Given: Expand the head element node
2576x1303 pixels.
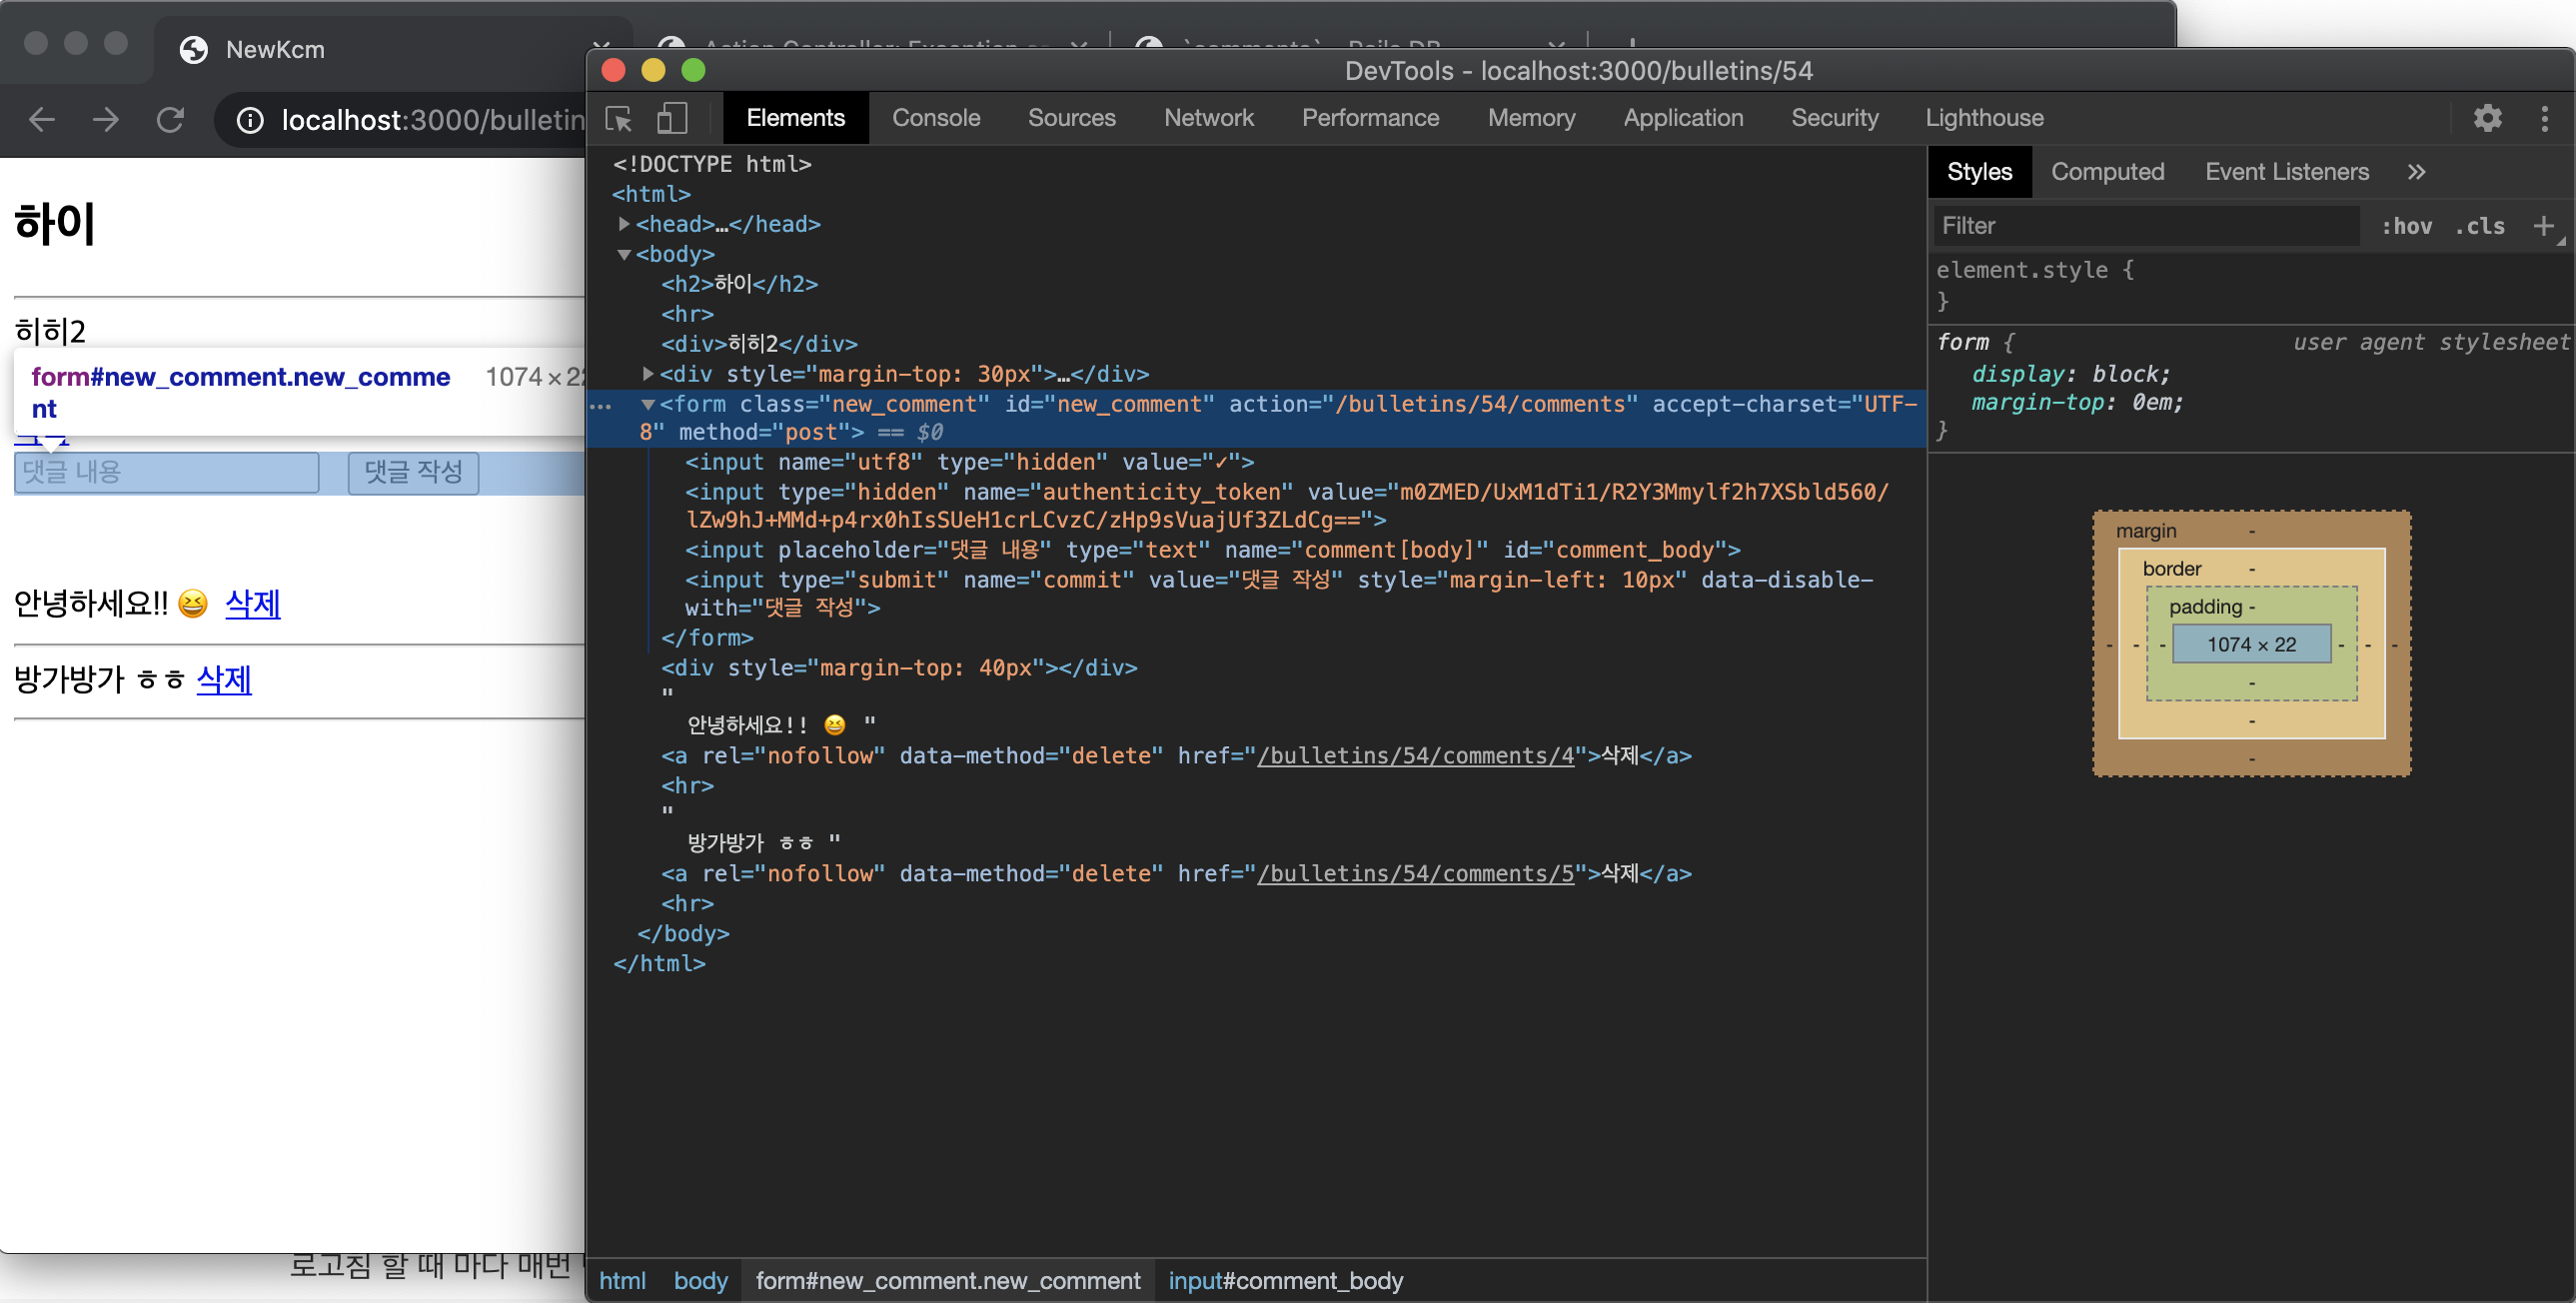Looking at the screenshot, I should coord(624,224).
